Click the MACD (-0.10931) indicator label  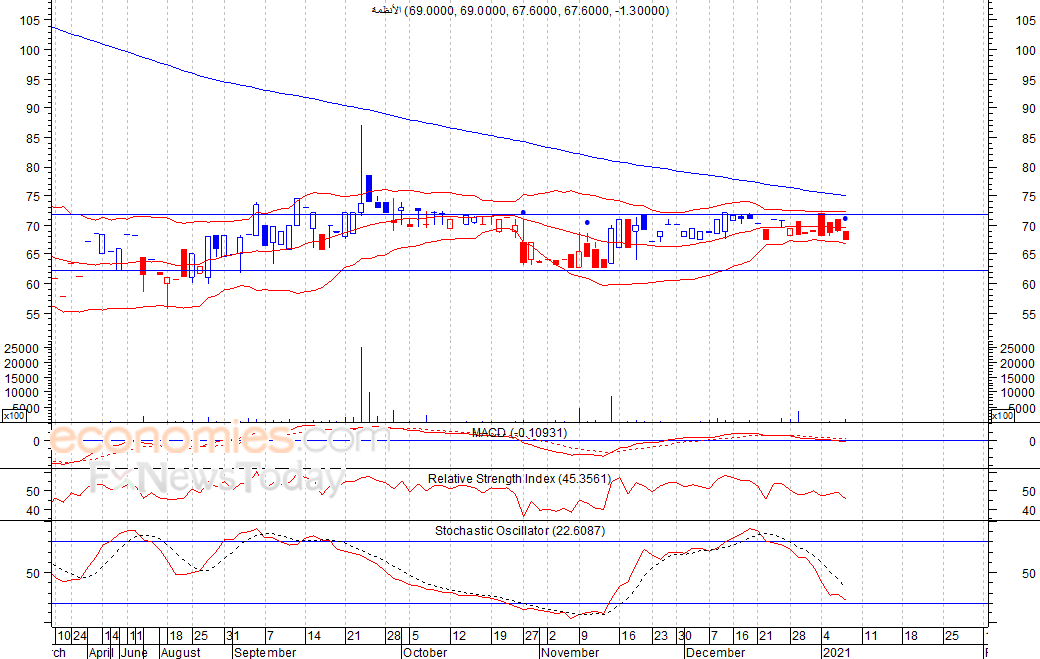click(x=519, y=433)
